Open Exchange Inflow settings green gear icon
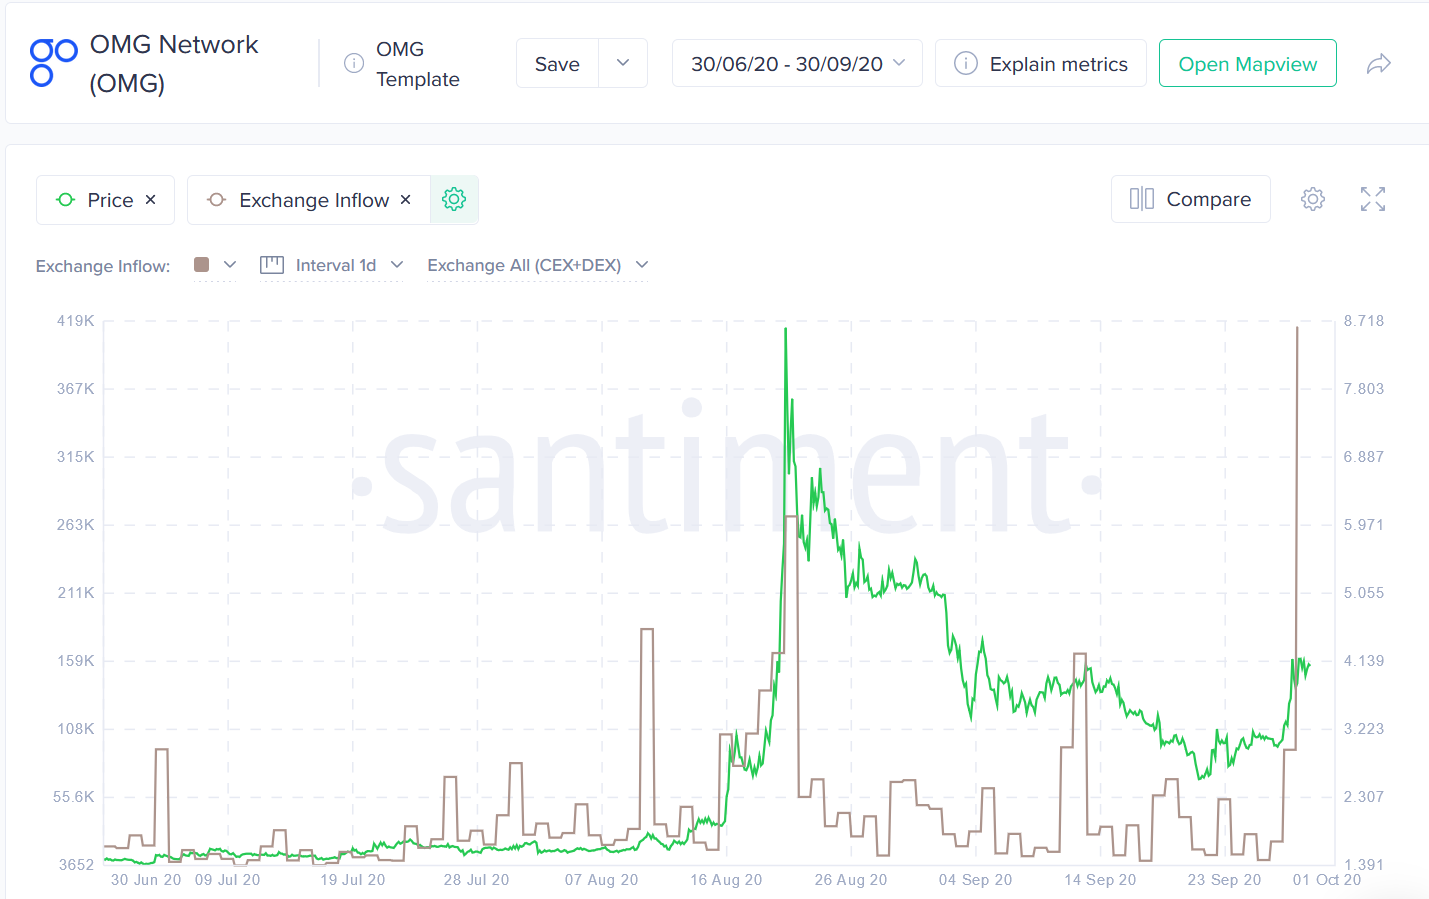The image size is (1429, 899). (x=454, y=200)
